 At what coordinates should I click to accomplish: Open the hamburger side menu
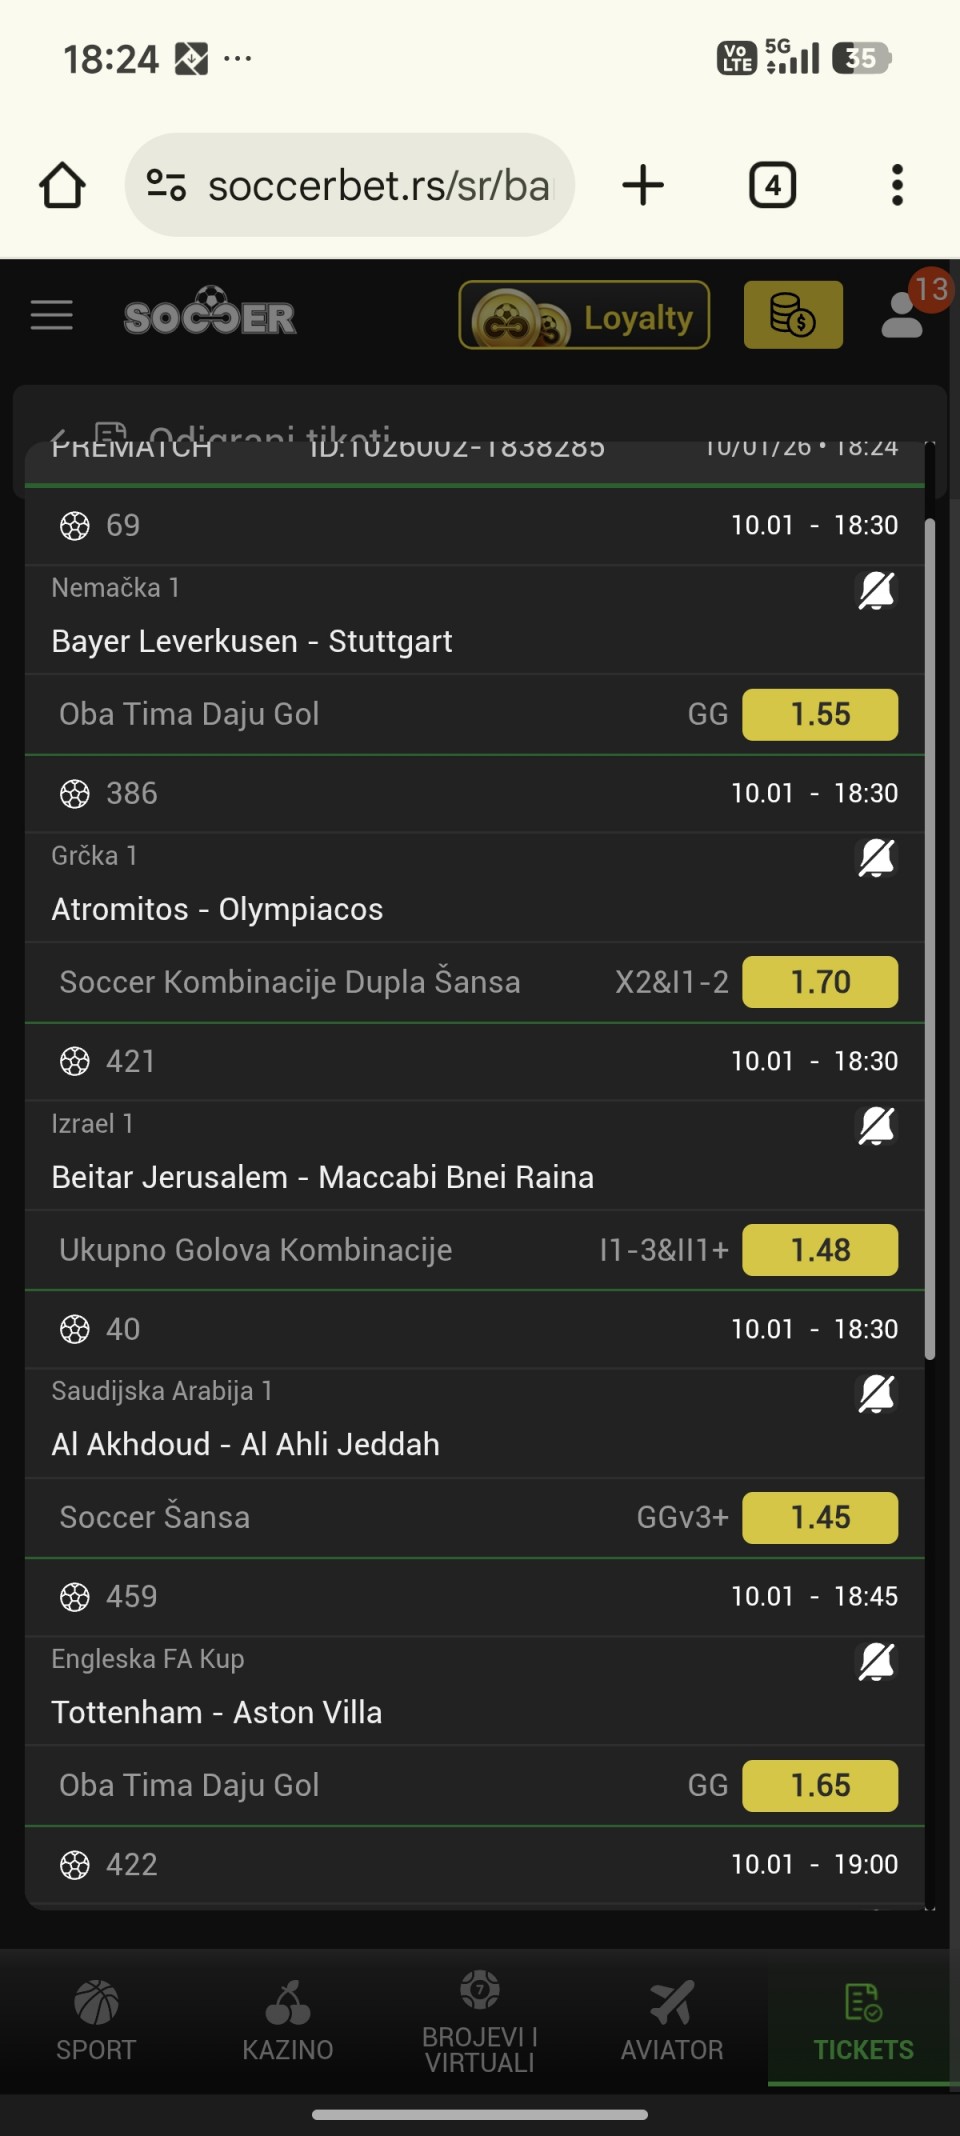(x=52, y=315)
